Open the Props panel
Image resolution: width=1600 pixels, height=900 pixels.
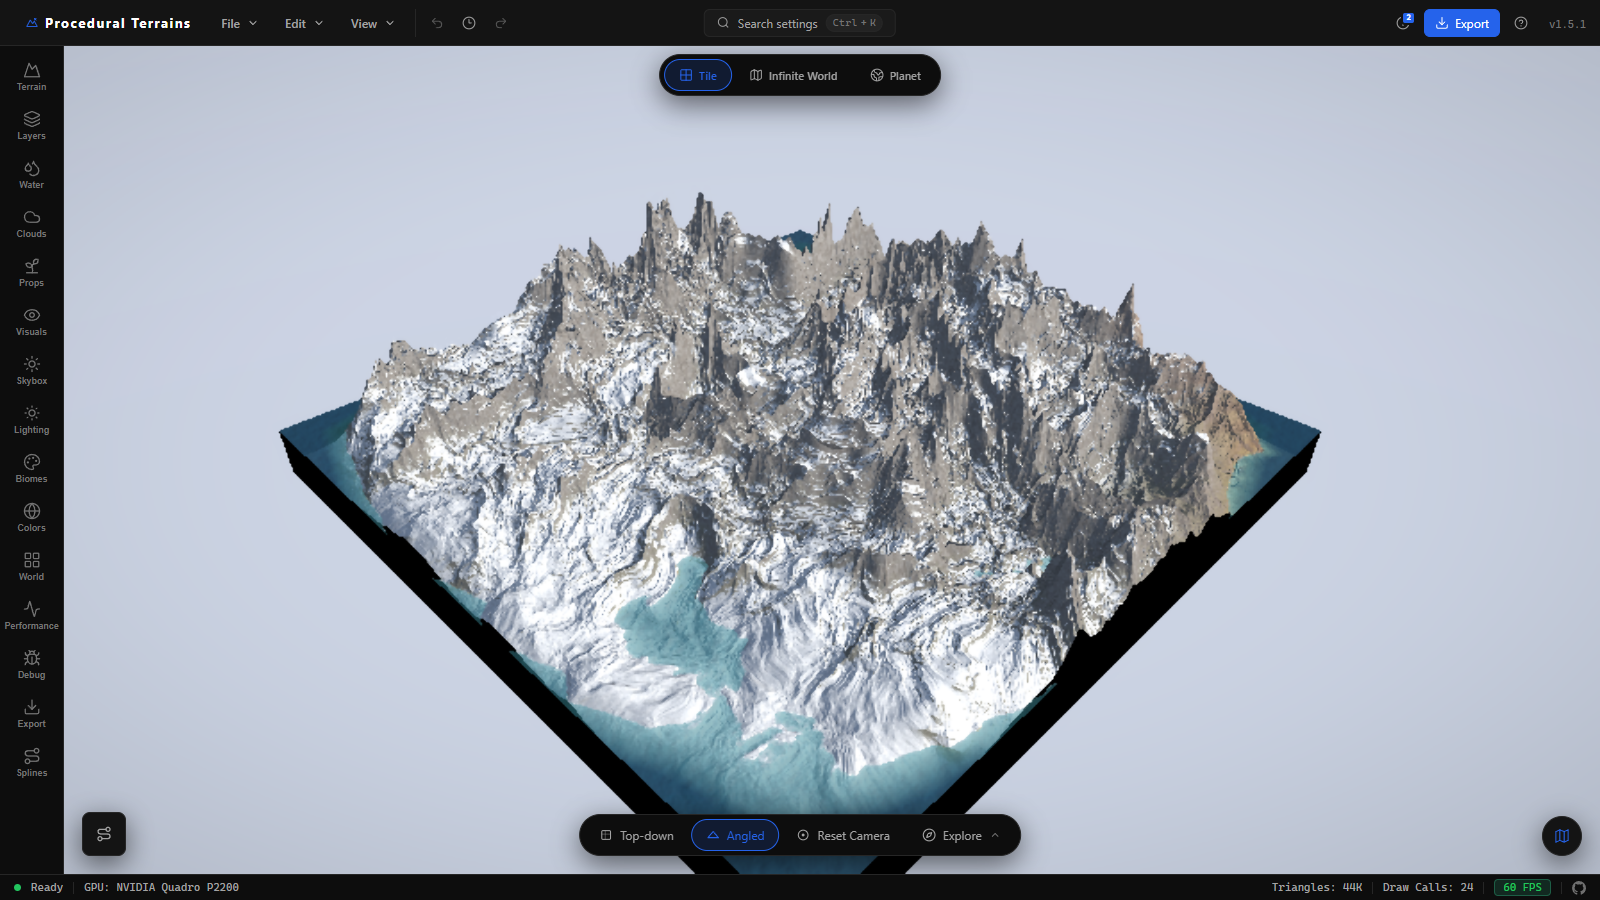click(31, 273)
